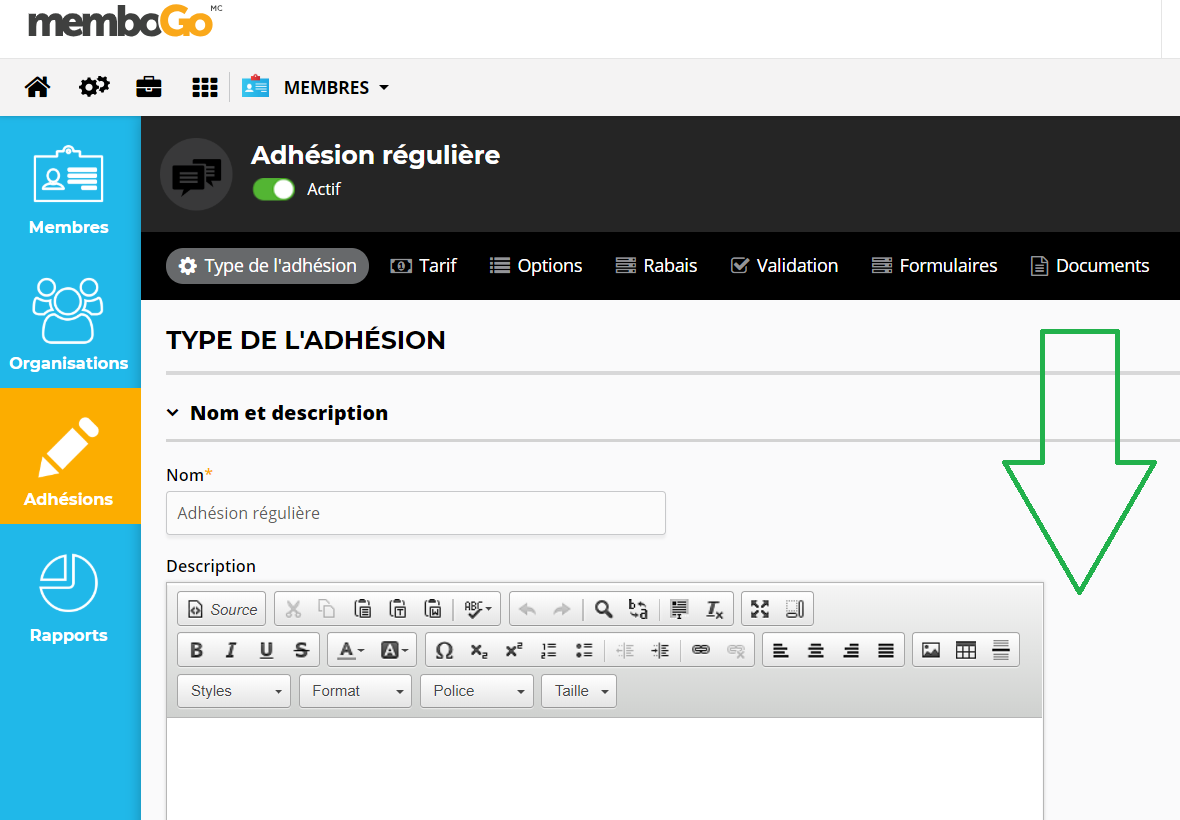Open the spell check ABC dropdown
This screenshot has width=1180, height=820.
point(478,609)
